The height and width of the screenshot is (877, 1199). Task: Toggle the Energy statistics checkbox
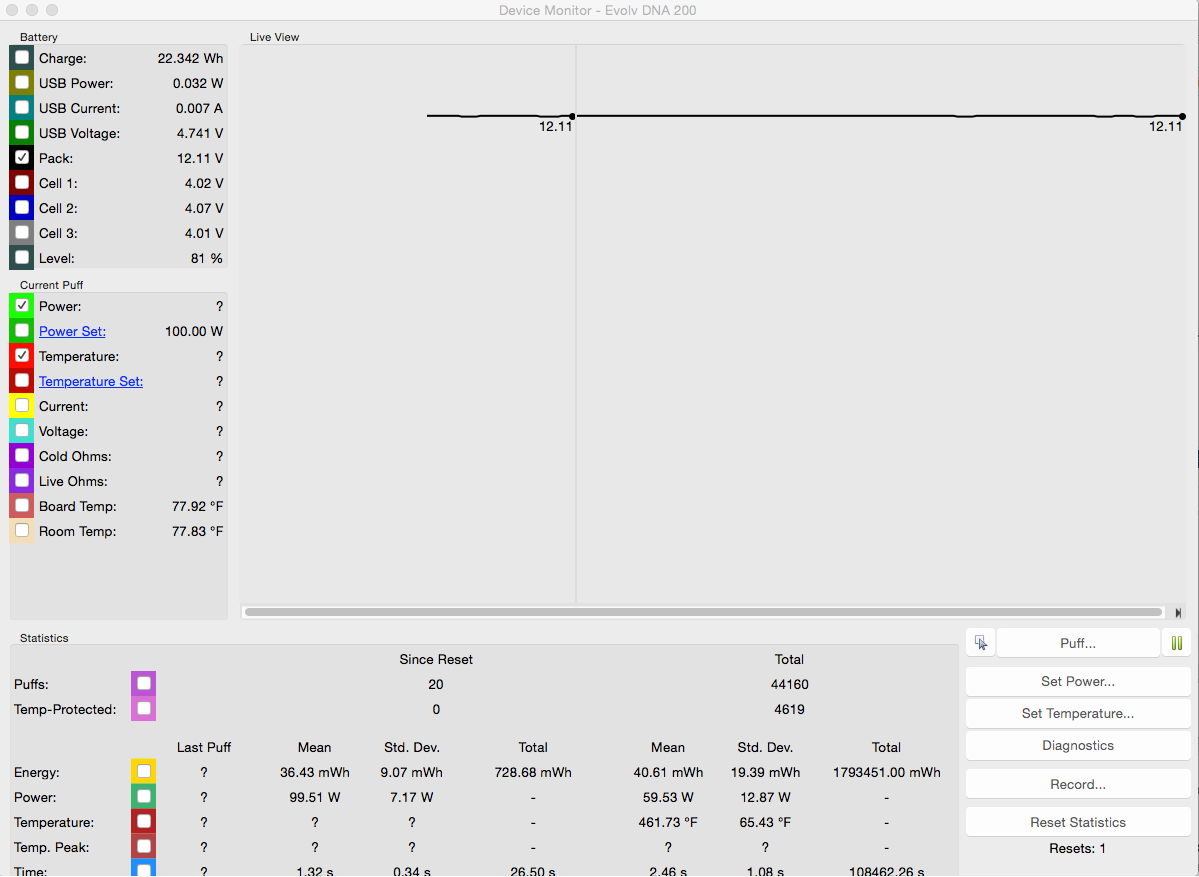click(144, 771)
